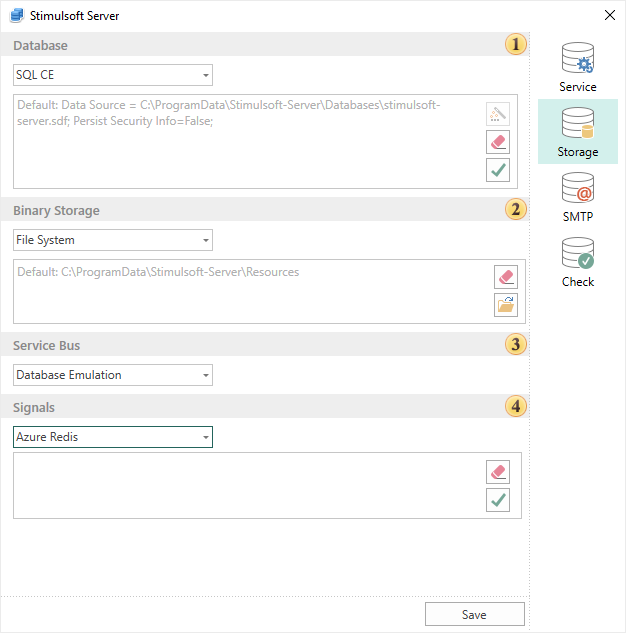Screen dimensions: 626x633
Task: Expand the SQL CE database type dropdown
Action: pos(113,75)
